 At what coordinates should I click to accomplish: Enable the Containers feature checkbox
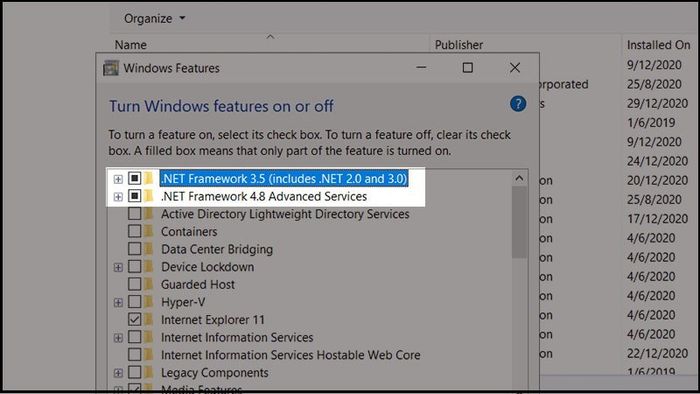point(134,231)
